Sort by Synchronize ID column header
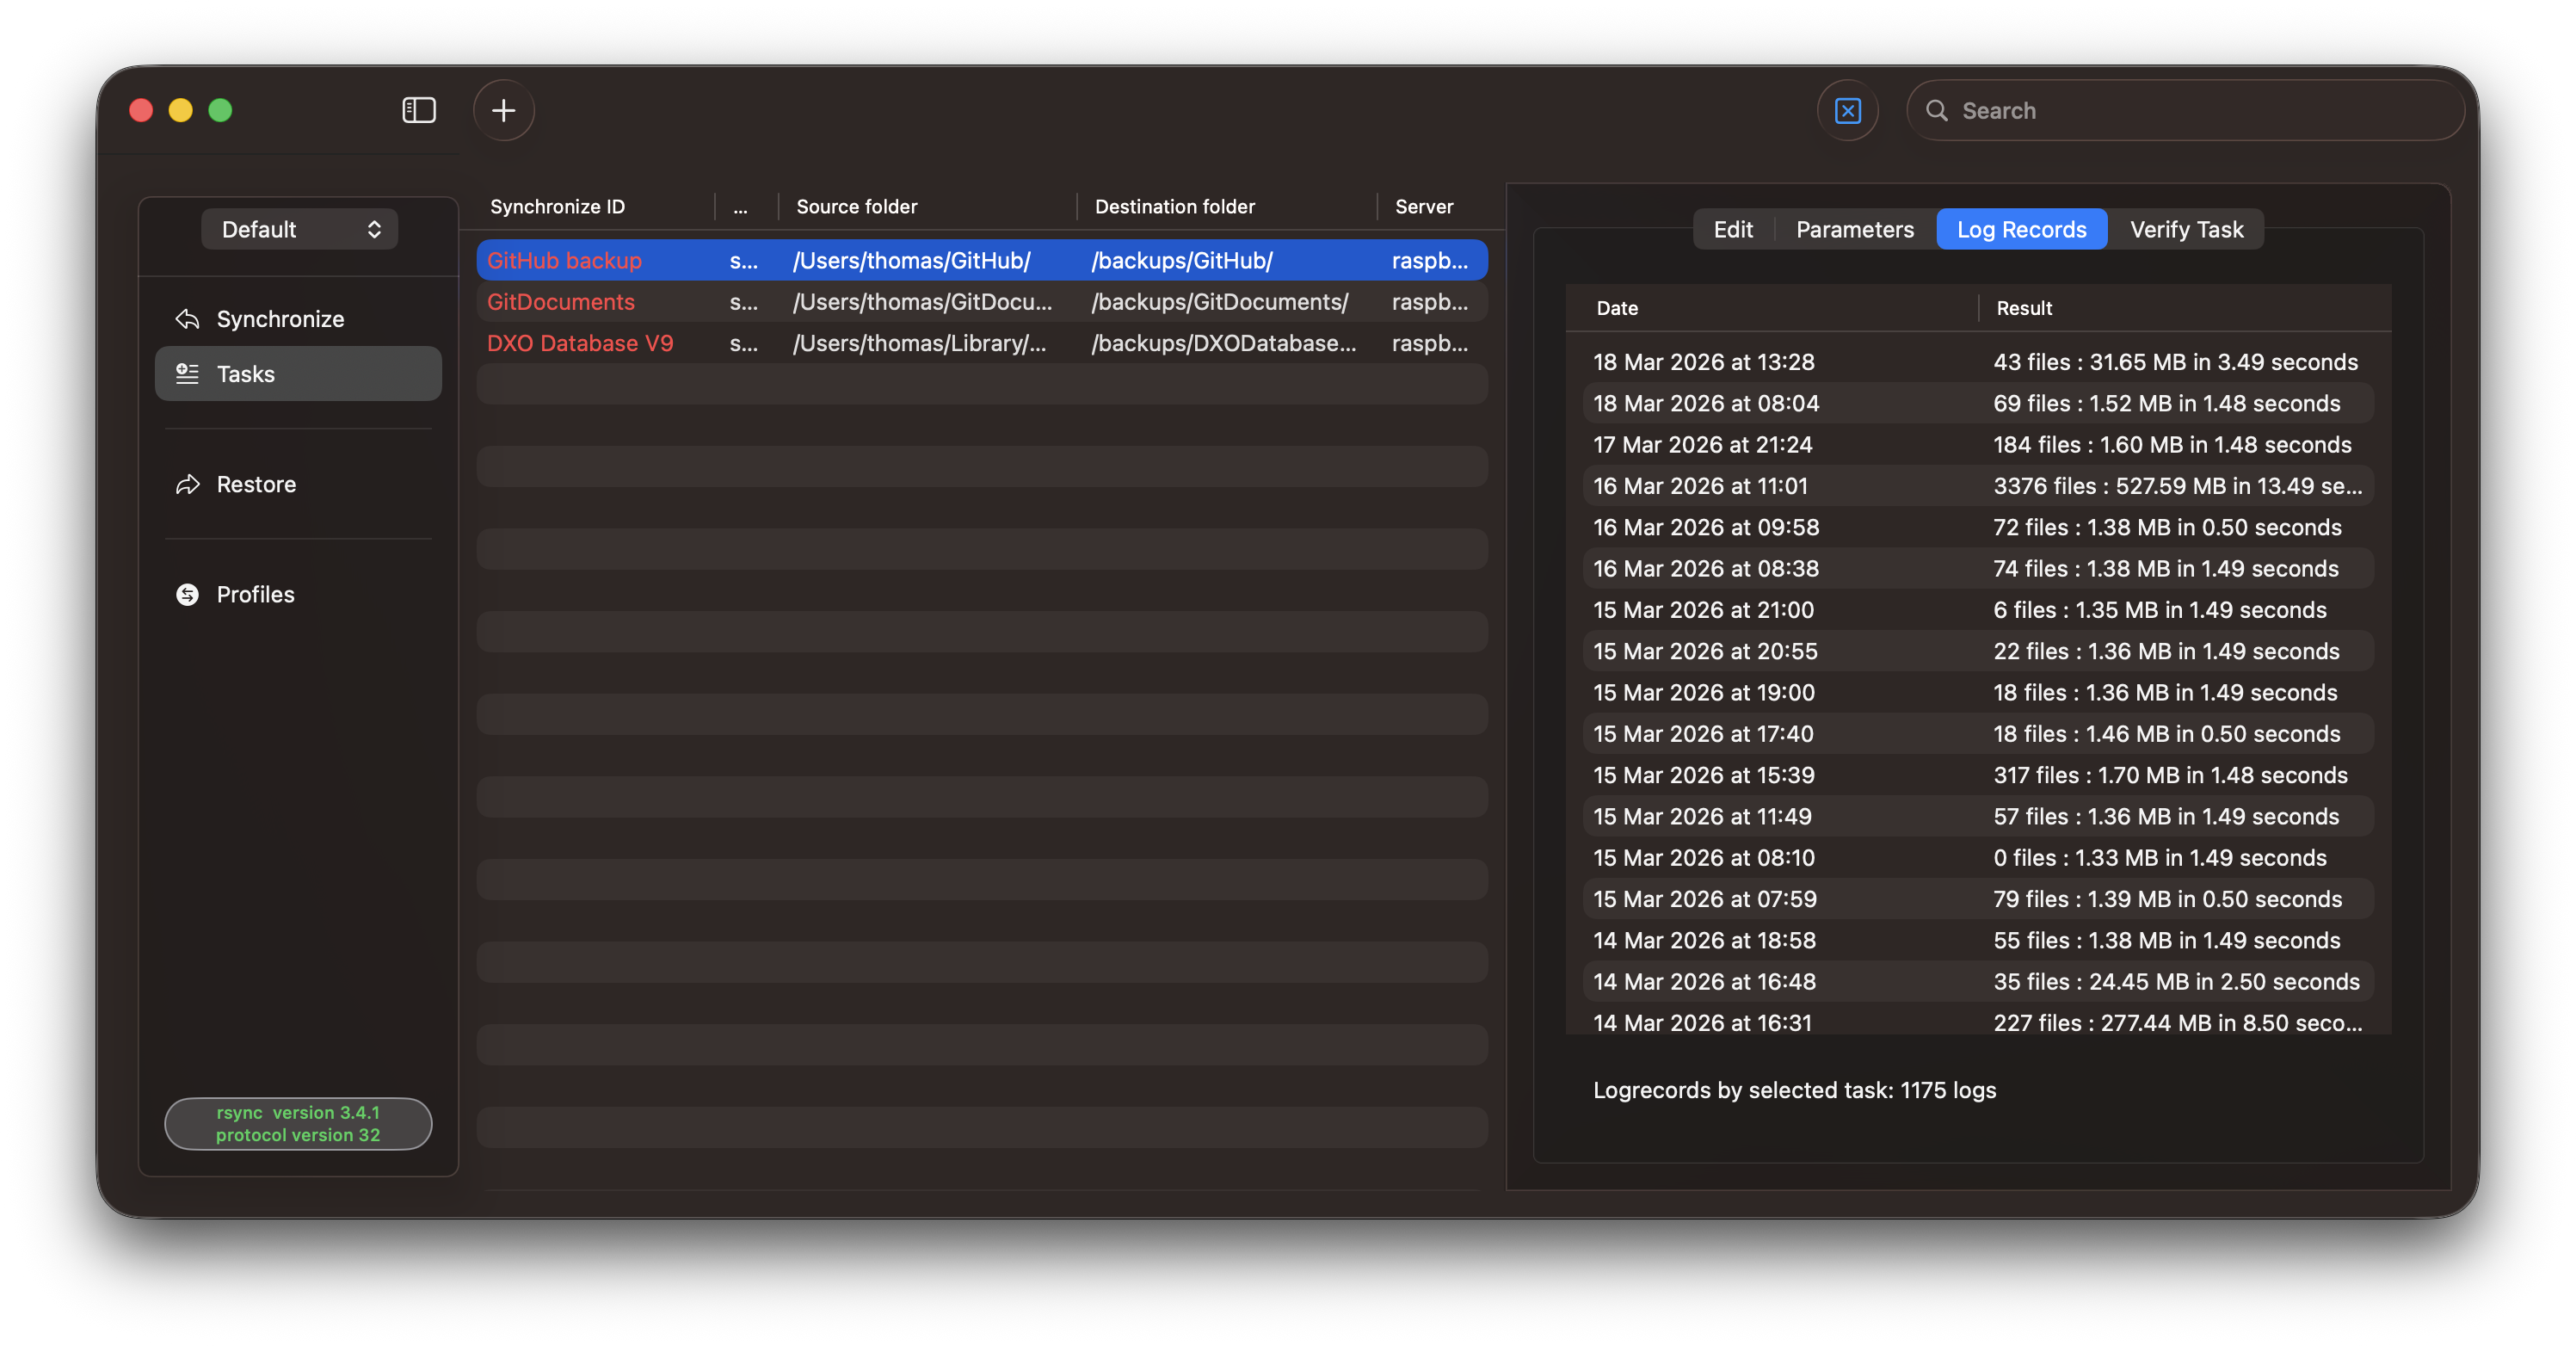Image resolution: width=2576 pixels, height=1346 pixels. pyautogui.click(x=557, y=206)
